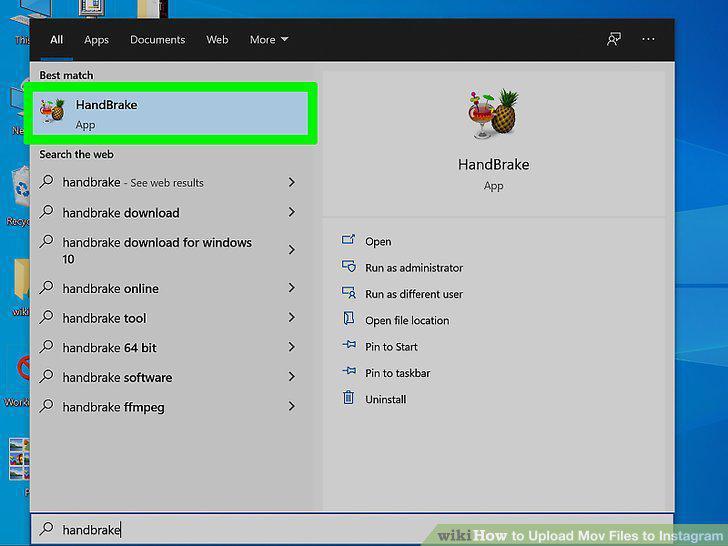Expand chevron next to 'handbrake download'
The image size is (728, 546).
(x=292, y=212)
